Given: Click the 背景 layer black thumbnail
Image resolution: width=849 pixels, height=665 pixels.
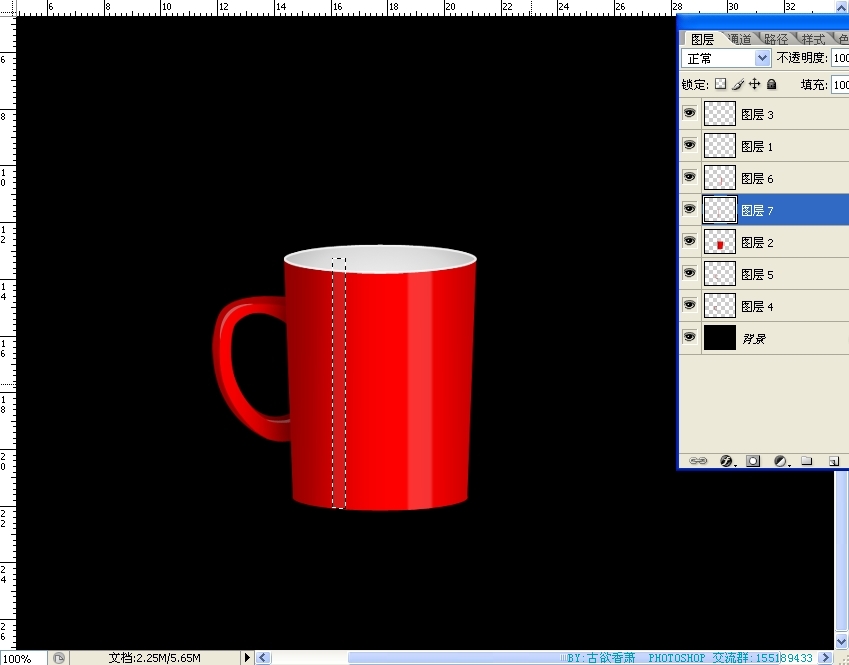Looking at the screenshot, I should point(720,338).
